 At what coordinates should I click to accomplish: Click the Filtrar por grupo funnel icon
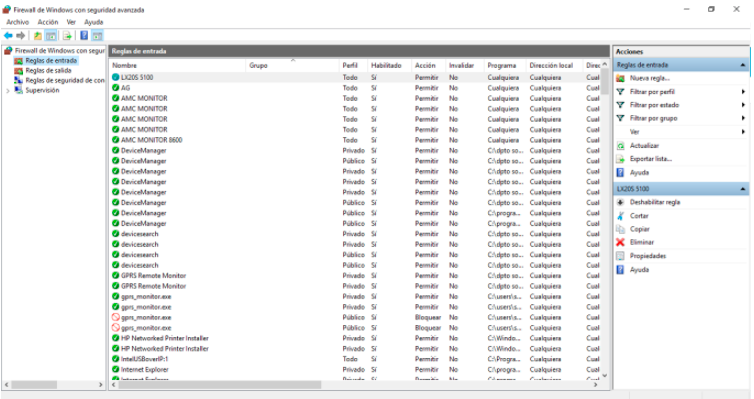pos(621,118)
